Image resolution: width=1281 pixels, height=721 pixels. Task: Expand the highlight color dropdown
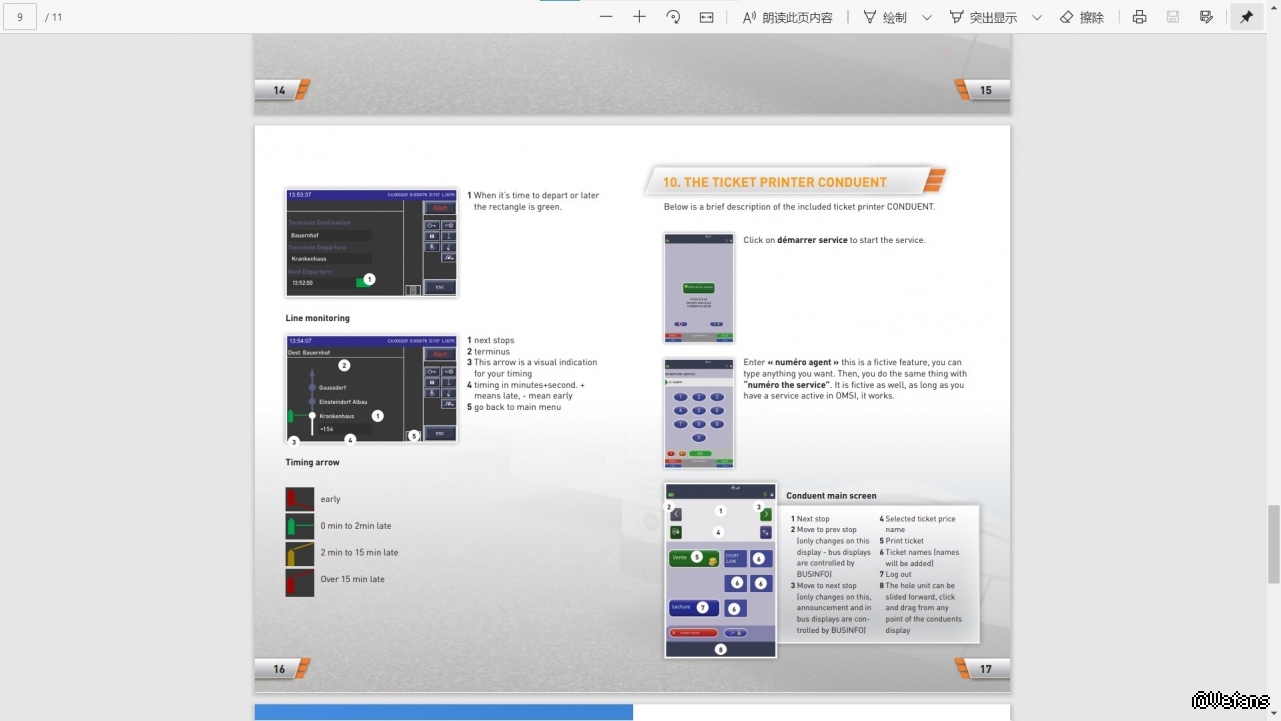click(1037, 17)
